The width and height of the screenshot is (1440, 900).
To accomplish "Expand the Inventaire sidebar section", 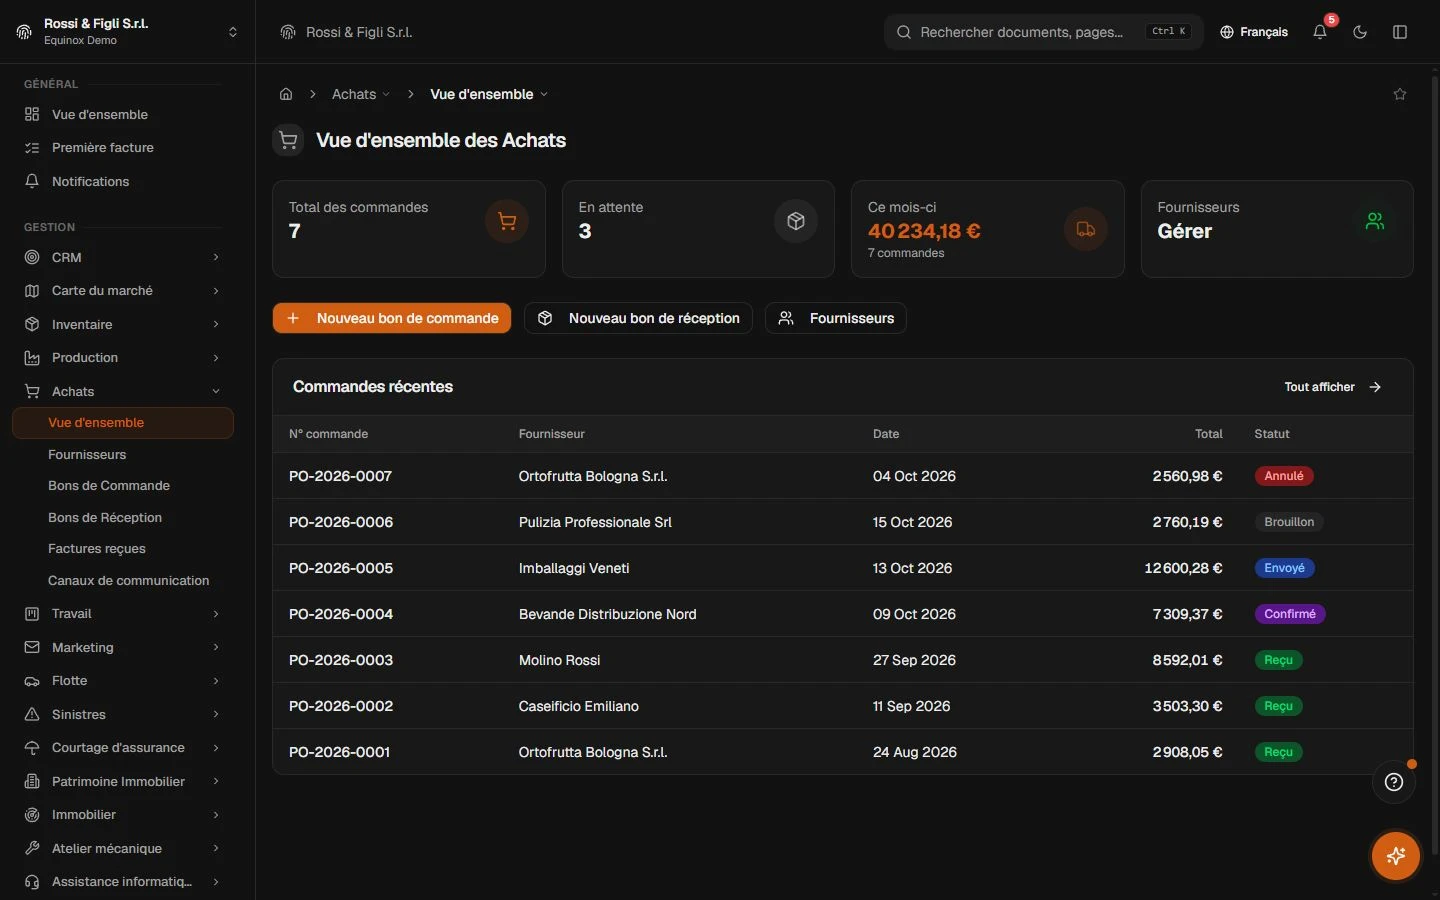I will 122,324.
